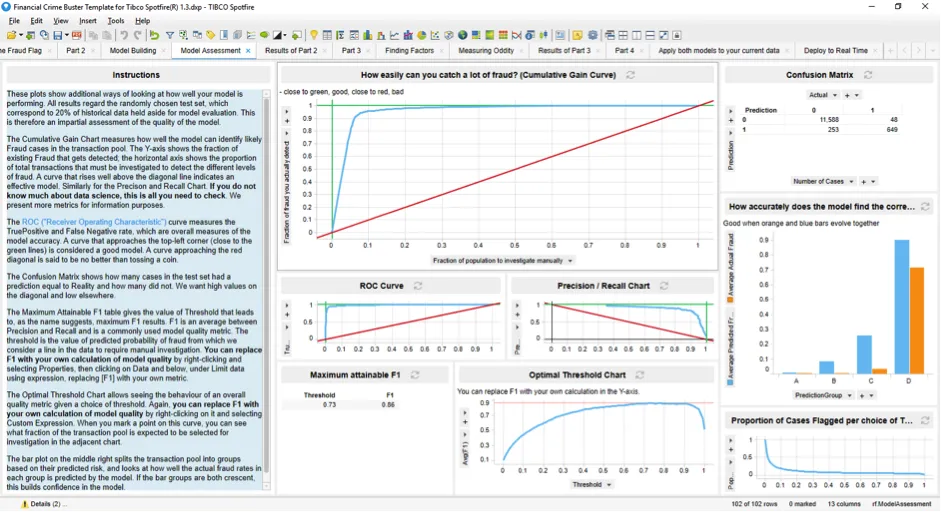Viewport: 941px width, 512px height.
Task: Insert a Table visualization icon
Action: coord(327,35)
